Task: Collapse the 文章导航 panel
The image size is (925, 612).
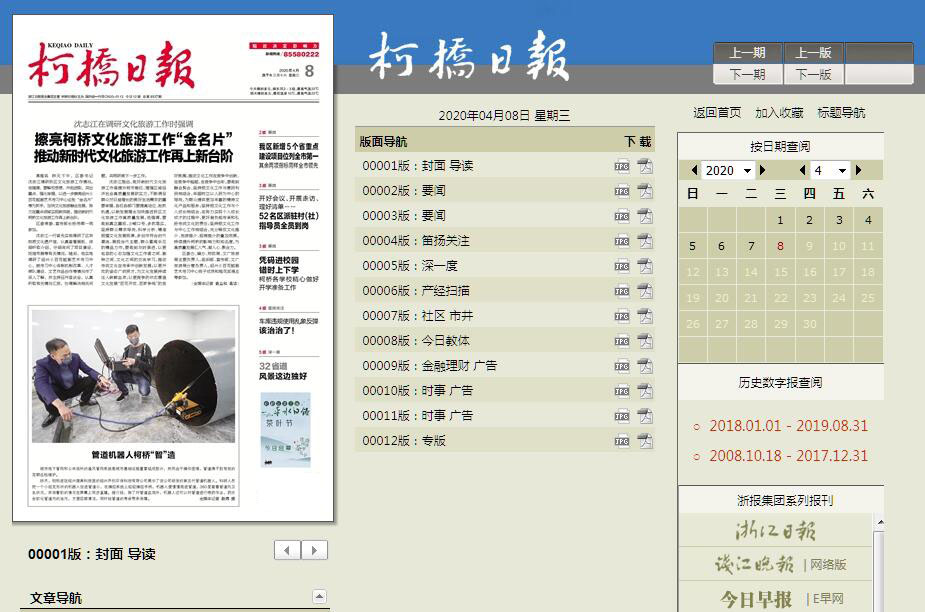Action: click(x=318, y=596)
